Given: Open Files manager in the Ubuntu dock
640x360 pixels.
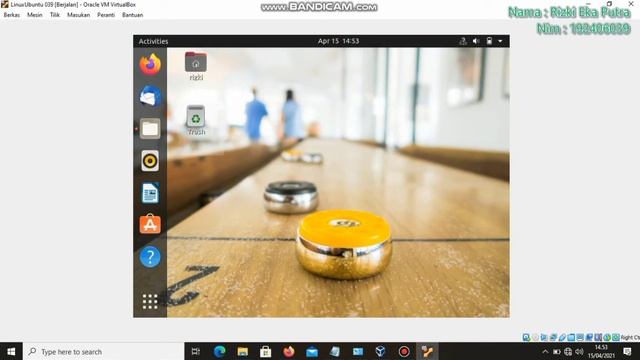Looking at the screenshot, I should coord(150,129).
